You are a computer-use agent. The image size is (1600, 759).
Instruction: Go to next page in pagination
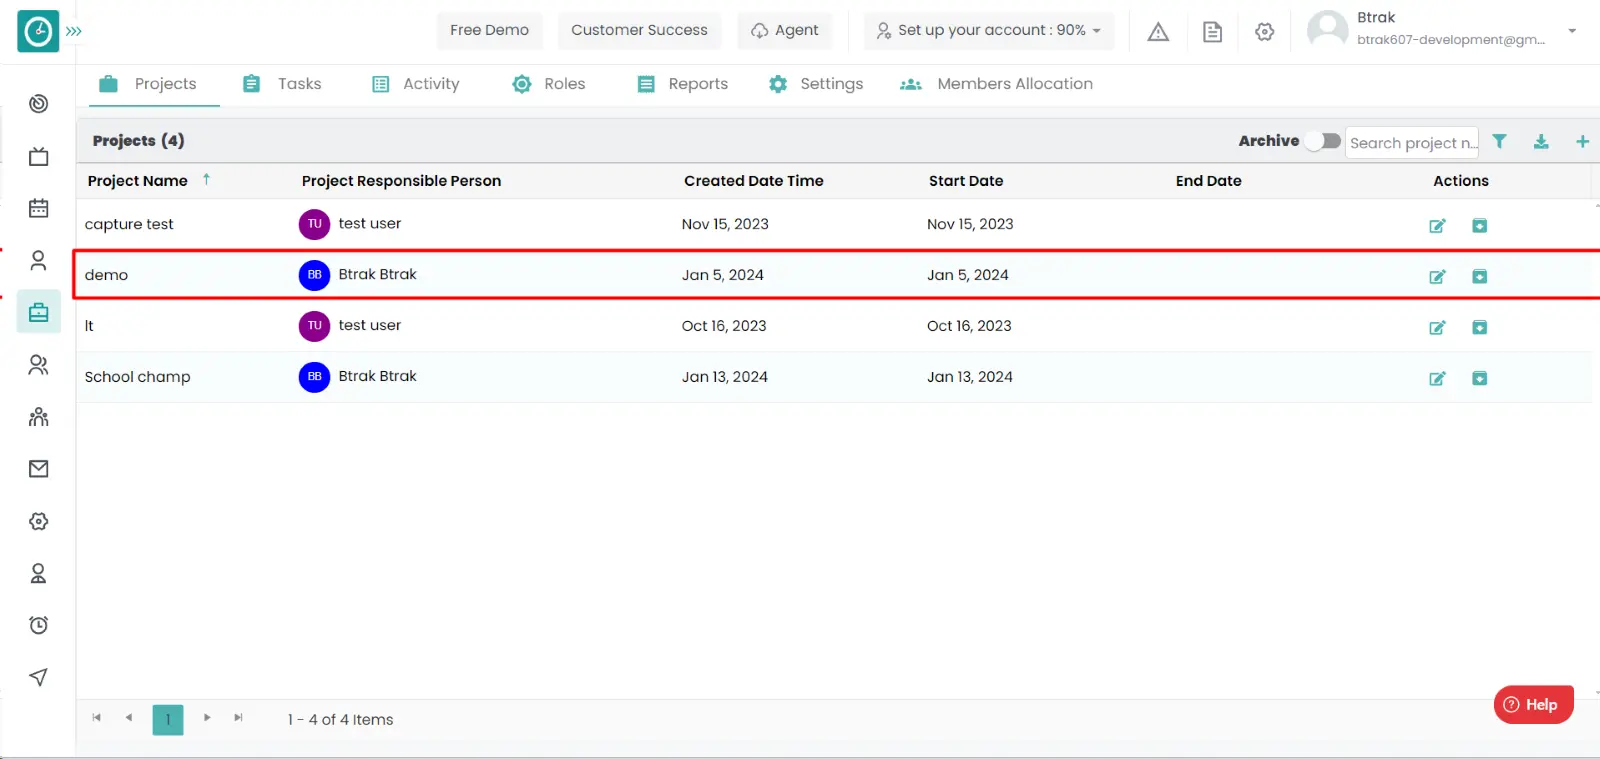click(207, 718)
